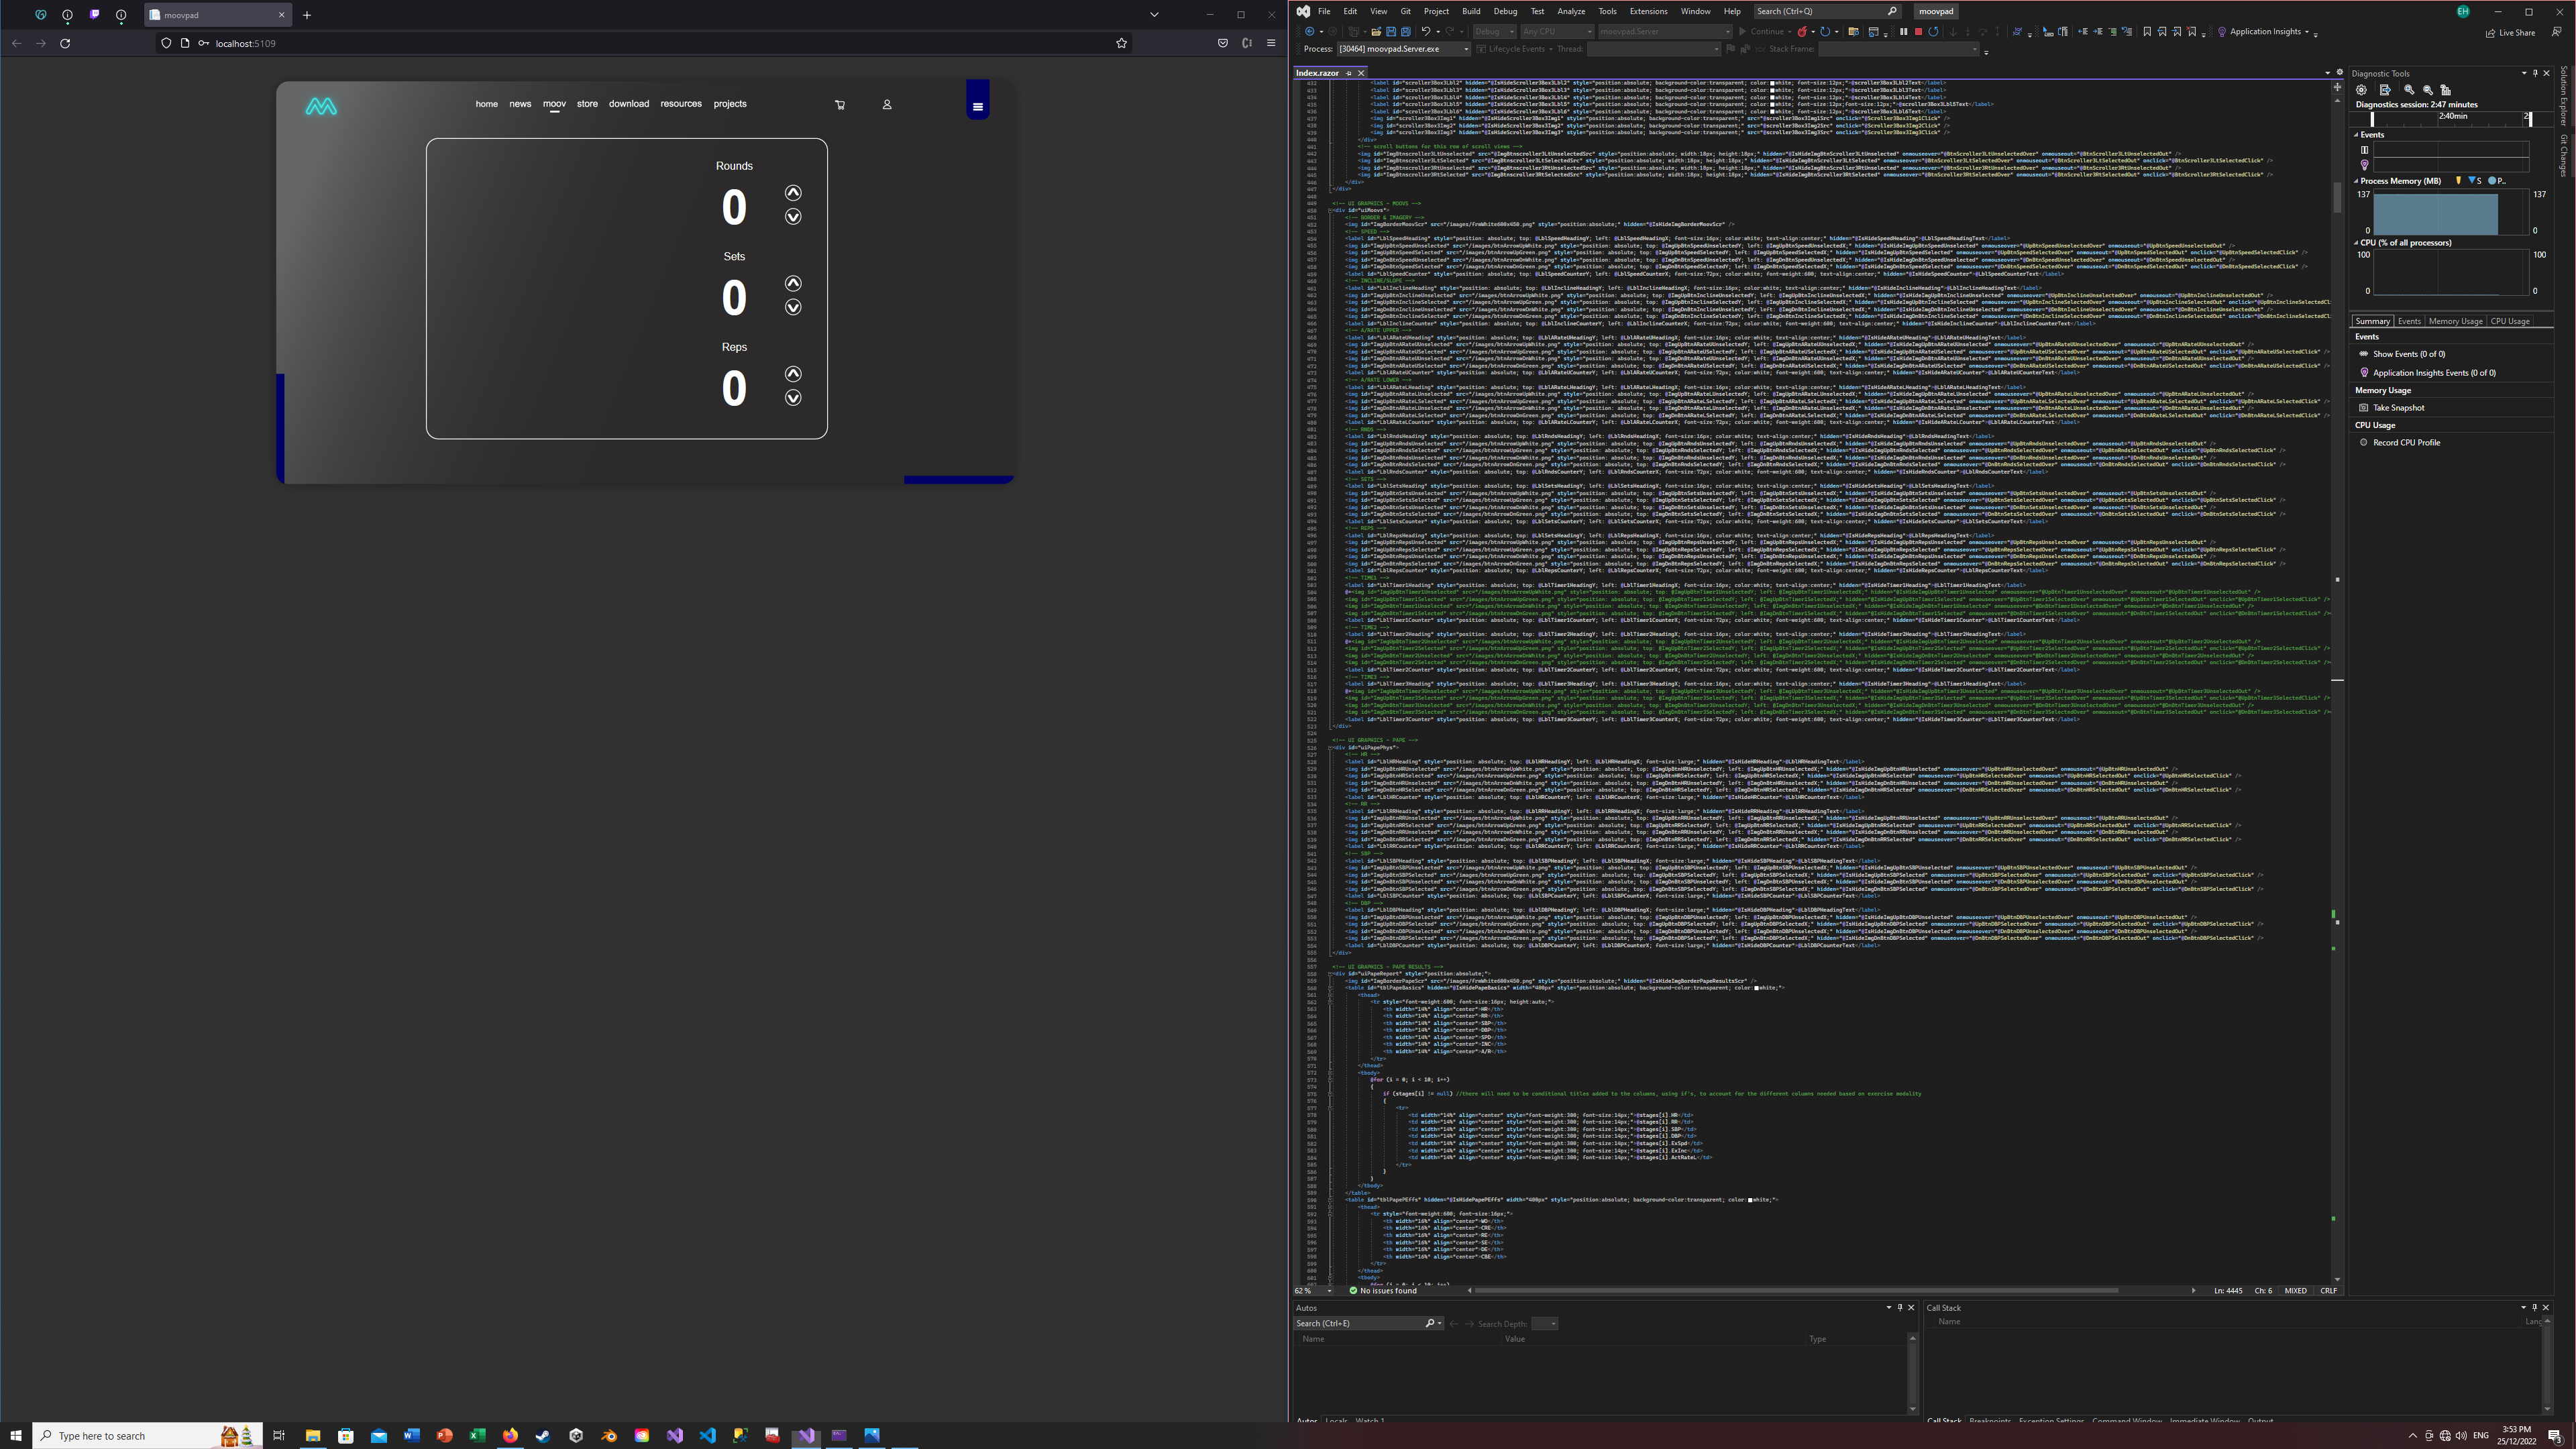Decrease Rounds with the down arrow
Viewport: 2576px width, 1449px height.
pos(793,217)
